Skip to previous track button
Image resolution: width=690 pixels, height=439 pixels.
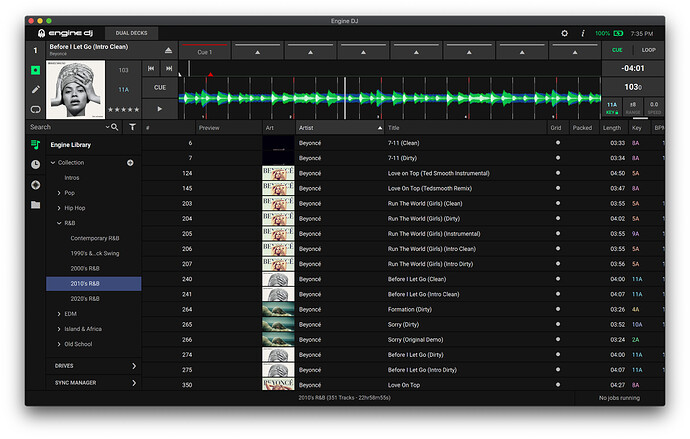151,68
